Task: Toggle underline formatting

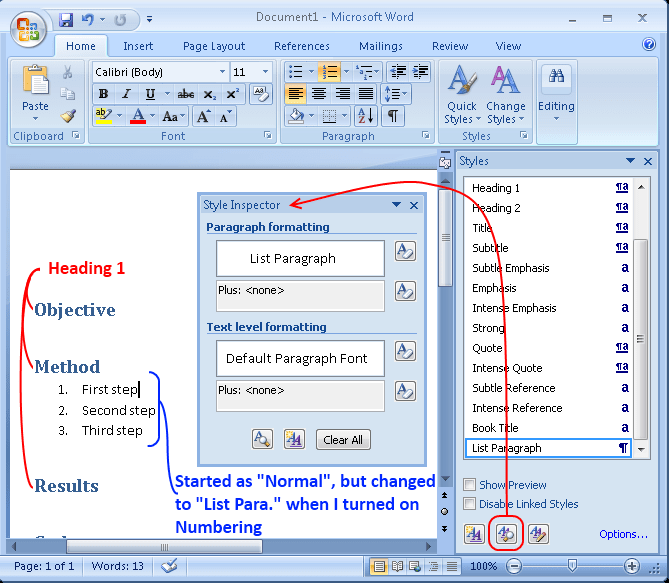Action: [150, 93]
